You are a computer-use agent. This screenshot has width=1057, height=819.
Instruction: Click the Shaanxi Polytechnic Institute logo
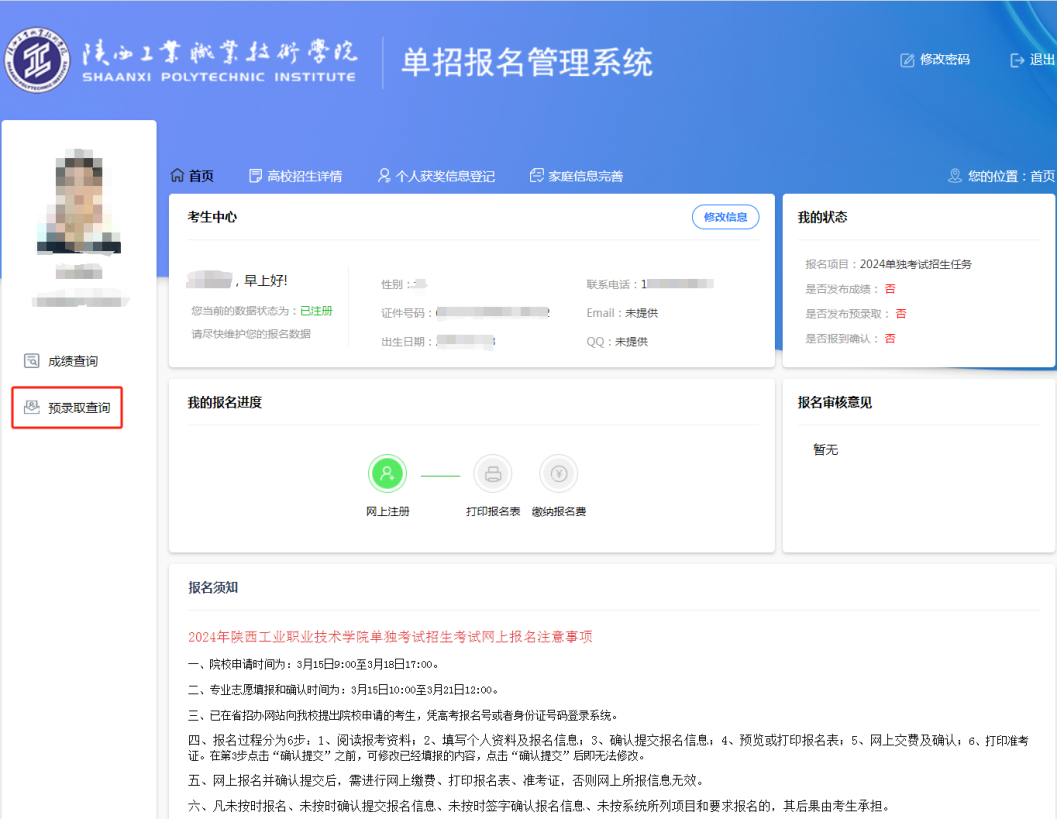pyautogui.click(x=37, y=60)
